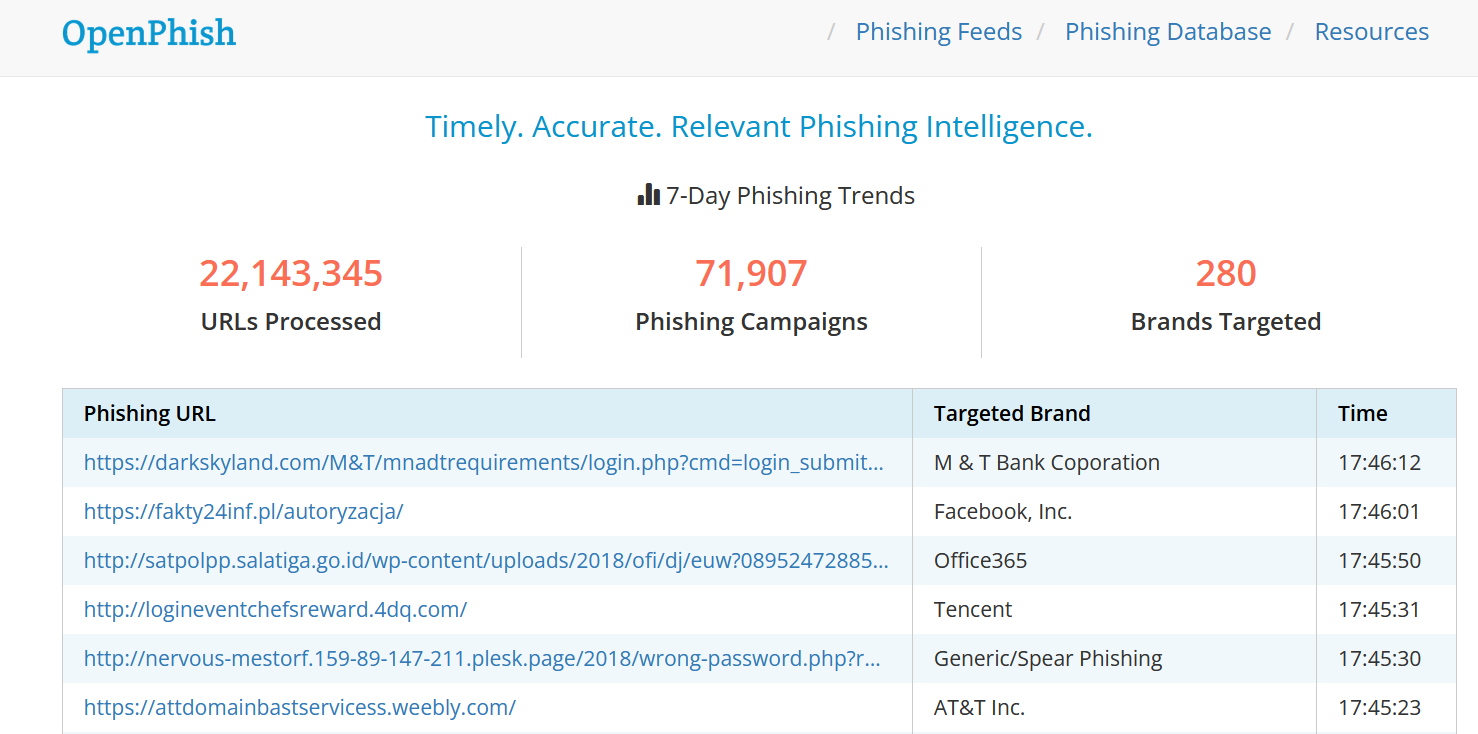Open the Resources page

[1371, 31]
